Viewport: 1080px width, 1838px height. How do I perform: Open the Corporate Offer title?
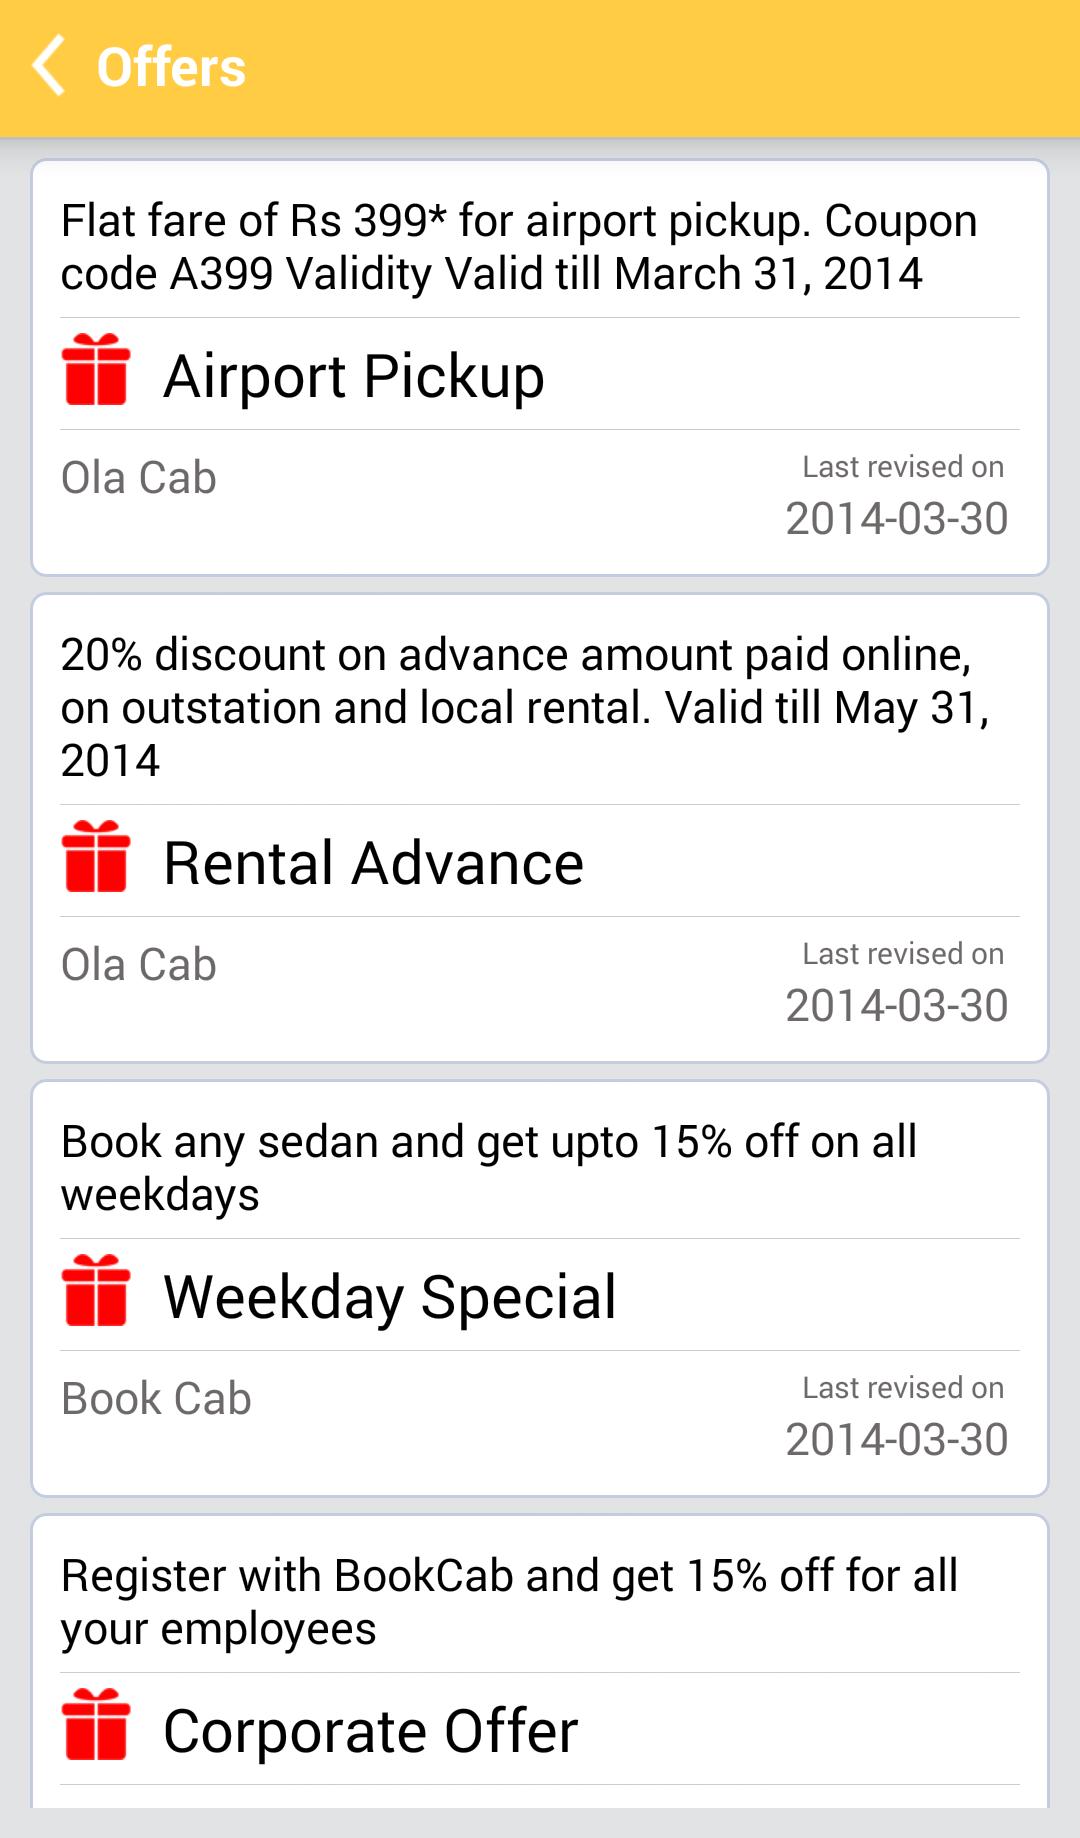[x=371, y=1731]
